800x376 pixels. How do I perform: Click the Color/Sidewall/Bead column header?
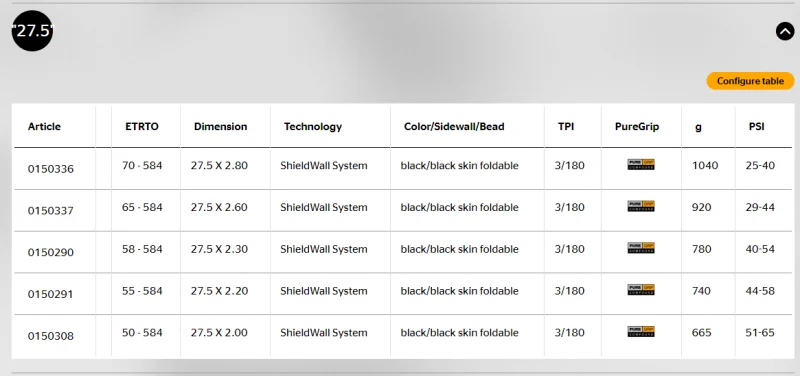click(454, 127)
